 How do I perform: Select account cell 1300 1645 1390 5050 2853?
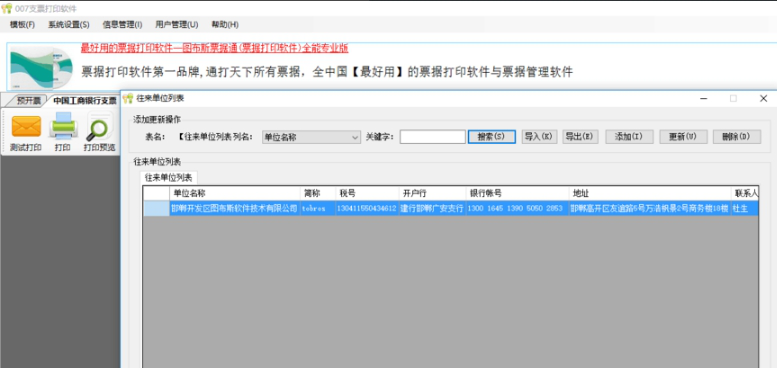(517, 209)
